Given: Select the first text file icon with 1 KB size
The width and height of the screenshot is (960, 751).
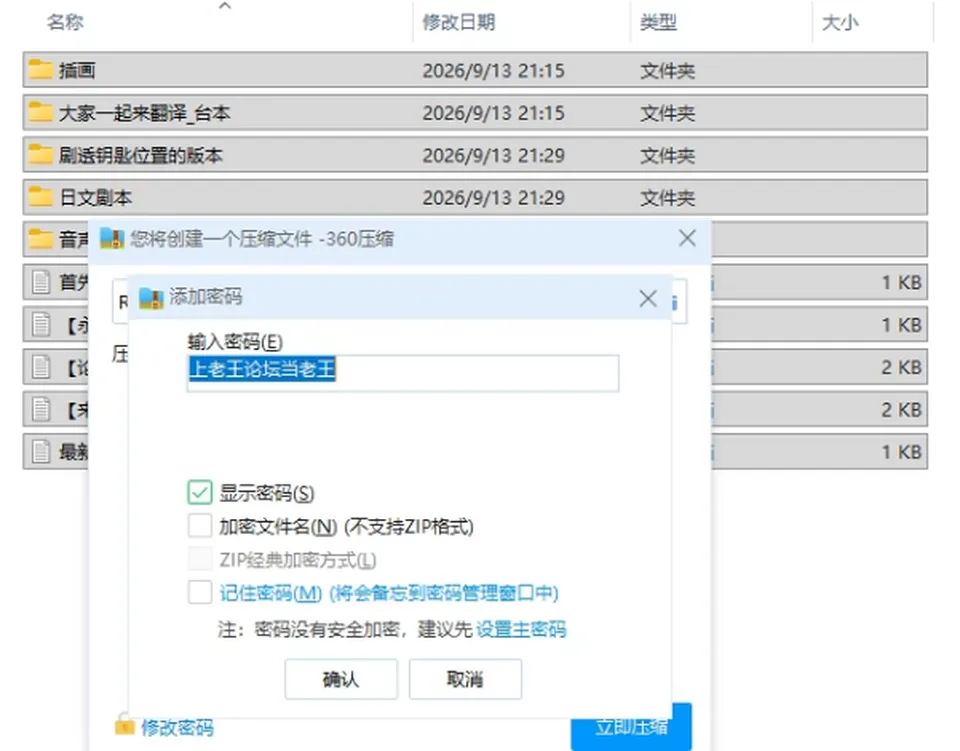Looking at the screenshot, I should [x=41, y=282].
